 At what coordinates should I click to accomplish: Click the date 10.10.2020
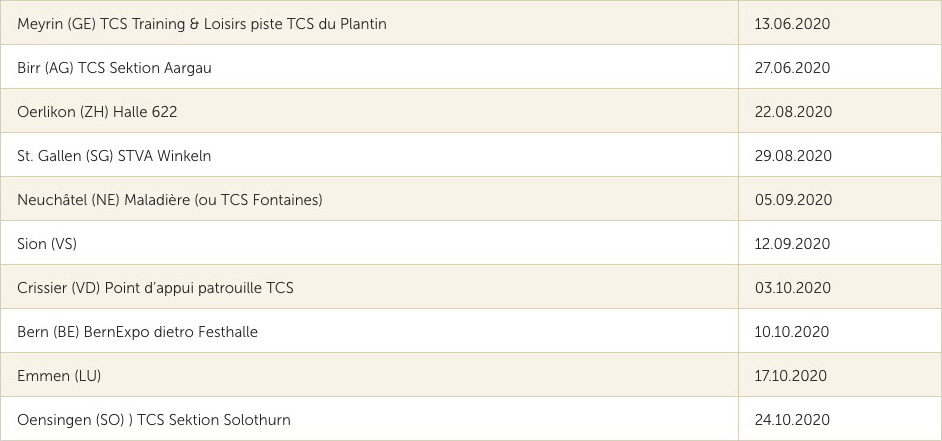click(793, 332)
